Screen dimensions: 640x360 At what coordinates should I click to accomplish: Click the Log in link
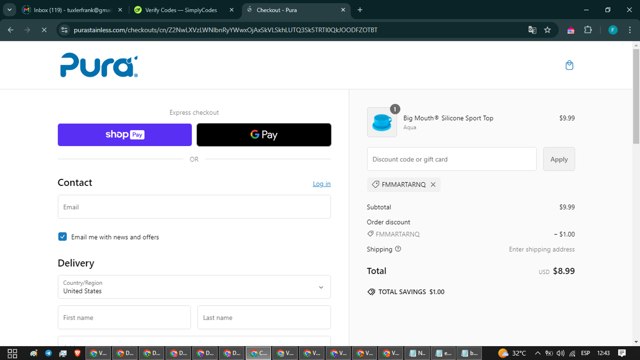tap(322, 184)
